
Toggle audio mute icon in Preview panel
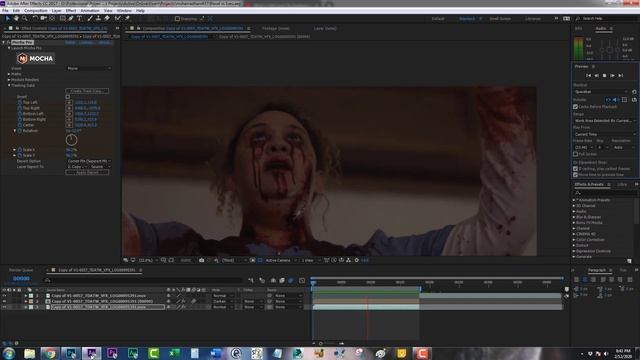616,100
